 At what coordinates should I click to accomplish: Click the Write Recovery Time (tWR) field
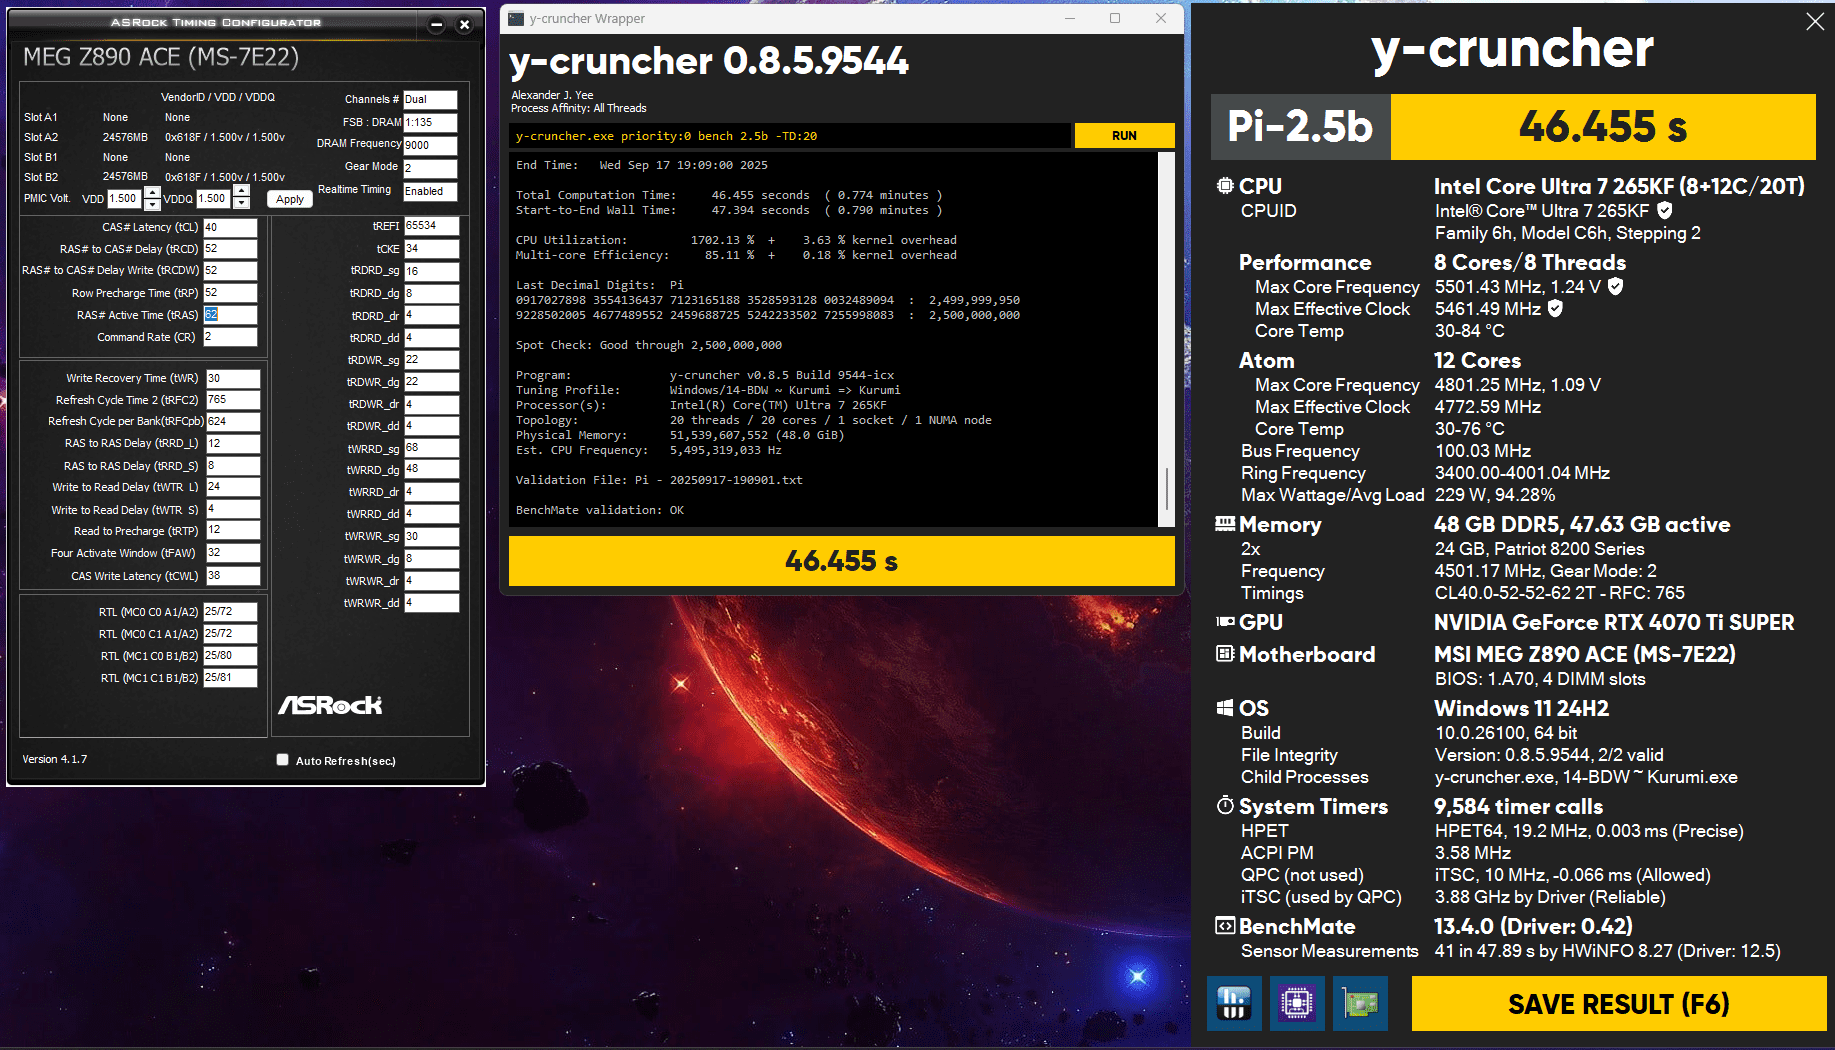(x=233, y=378)
